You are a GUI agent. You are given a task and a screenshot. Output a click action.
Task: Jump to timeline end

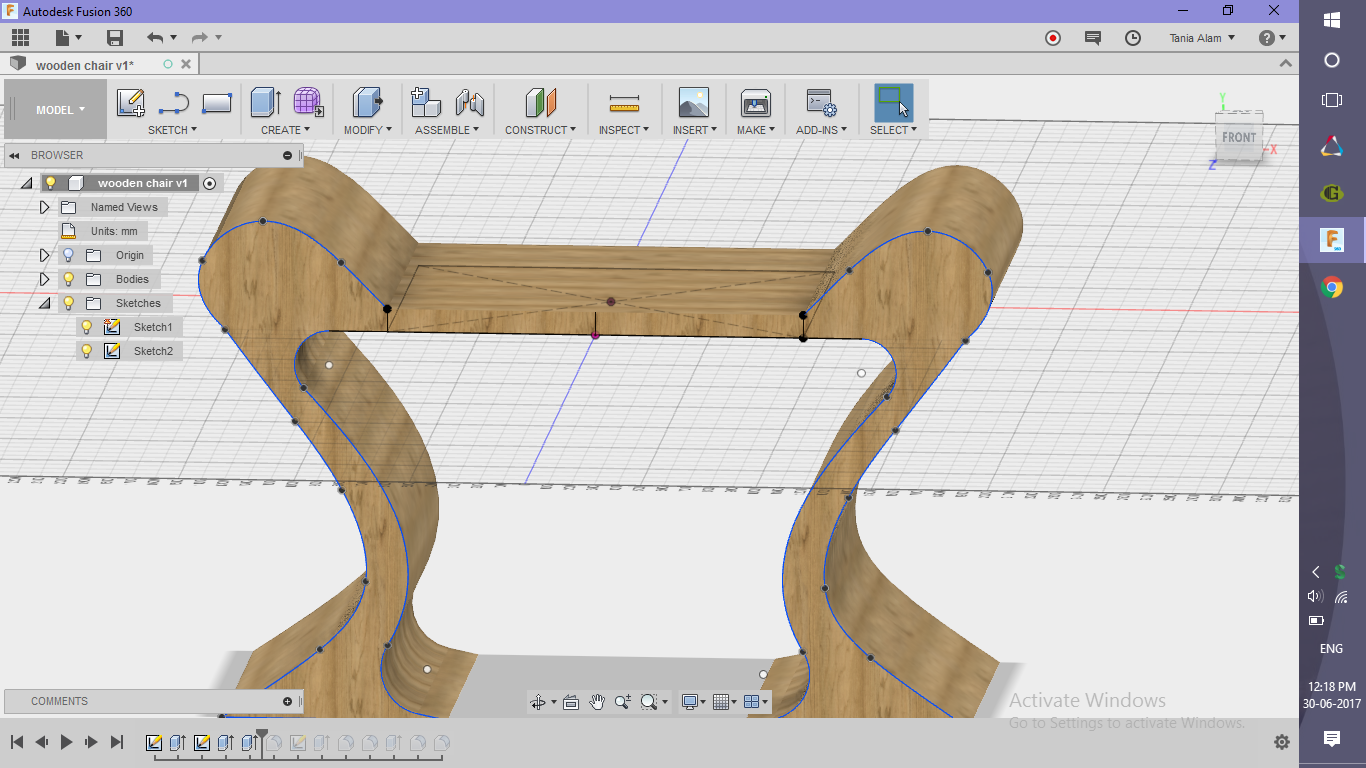[x=117, y=742]
